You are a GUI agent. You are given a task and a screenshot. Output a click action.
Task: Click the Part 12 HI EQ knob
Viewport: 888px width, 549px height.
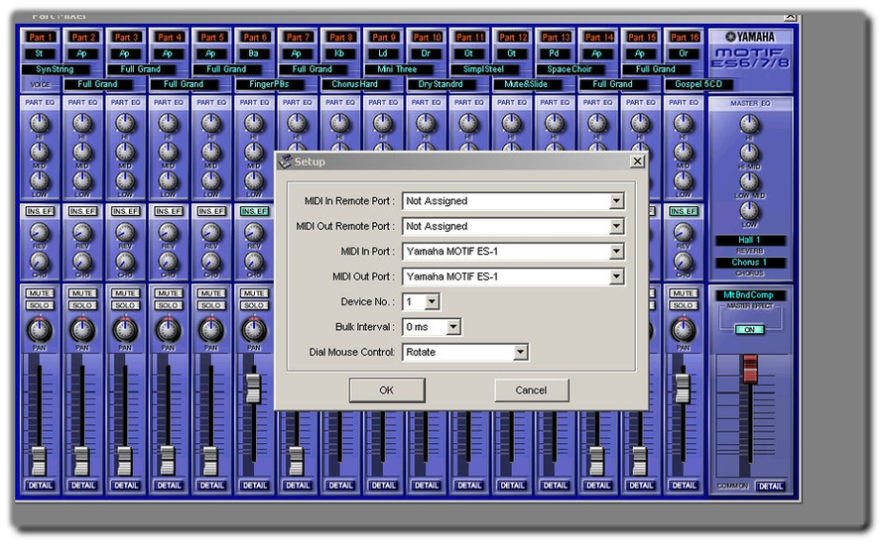pyautogui.click(x=511, y=122)
